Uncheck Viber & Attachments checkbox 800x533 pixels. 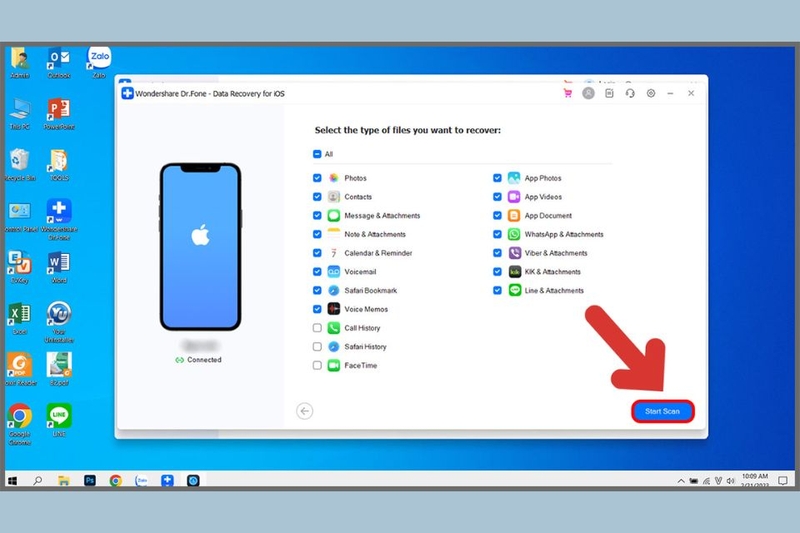pyautogui.click(x=497, y=253)
